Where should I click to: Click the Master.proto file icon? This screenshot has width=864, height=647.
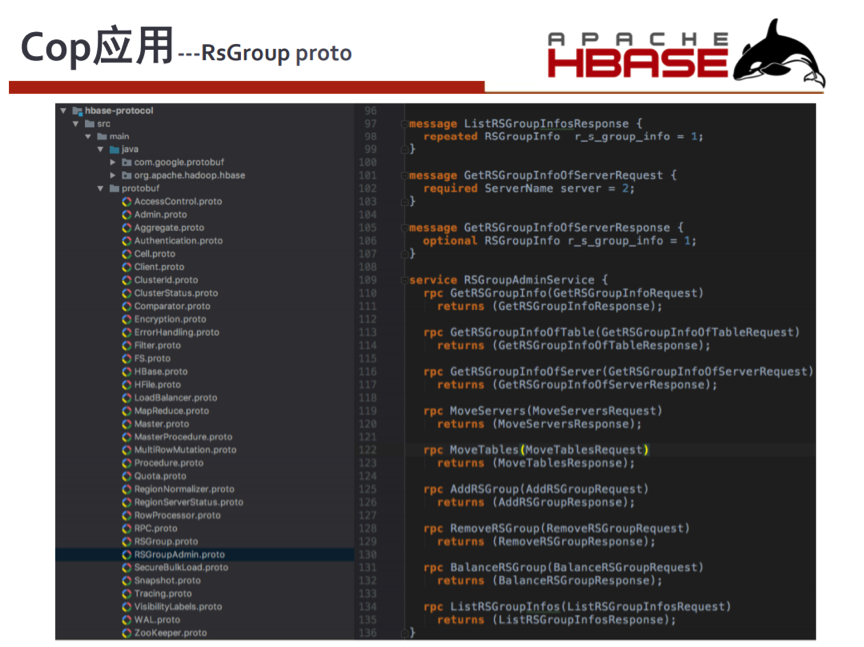click(x=127, y=424)
